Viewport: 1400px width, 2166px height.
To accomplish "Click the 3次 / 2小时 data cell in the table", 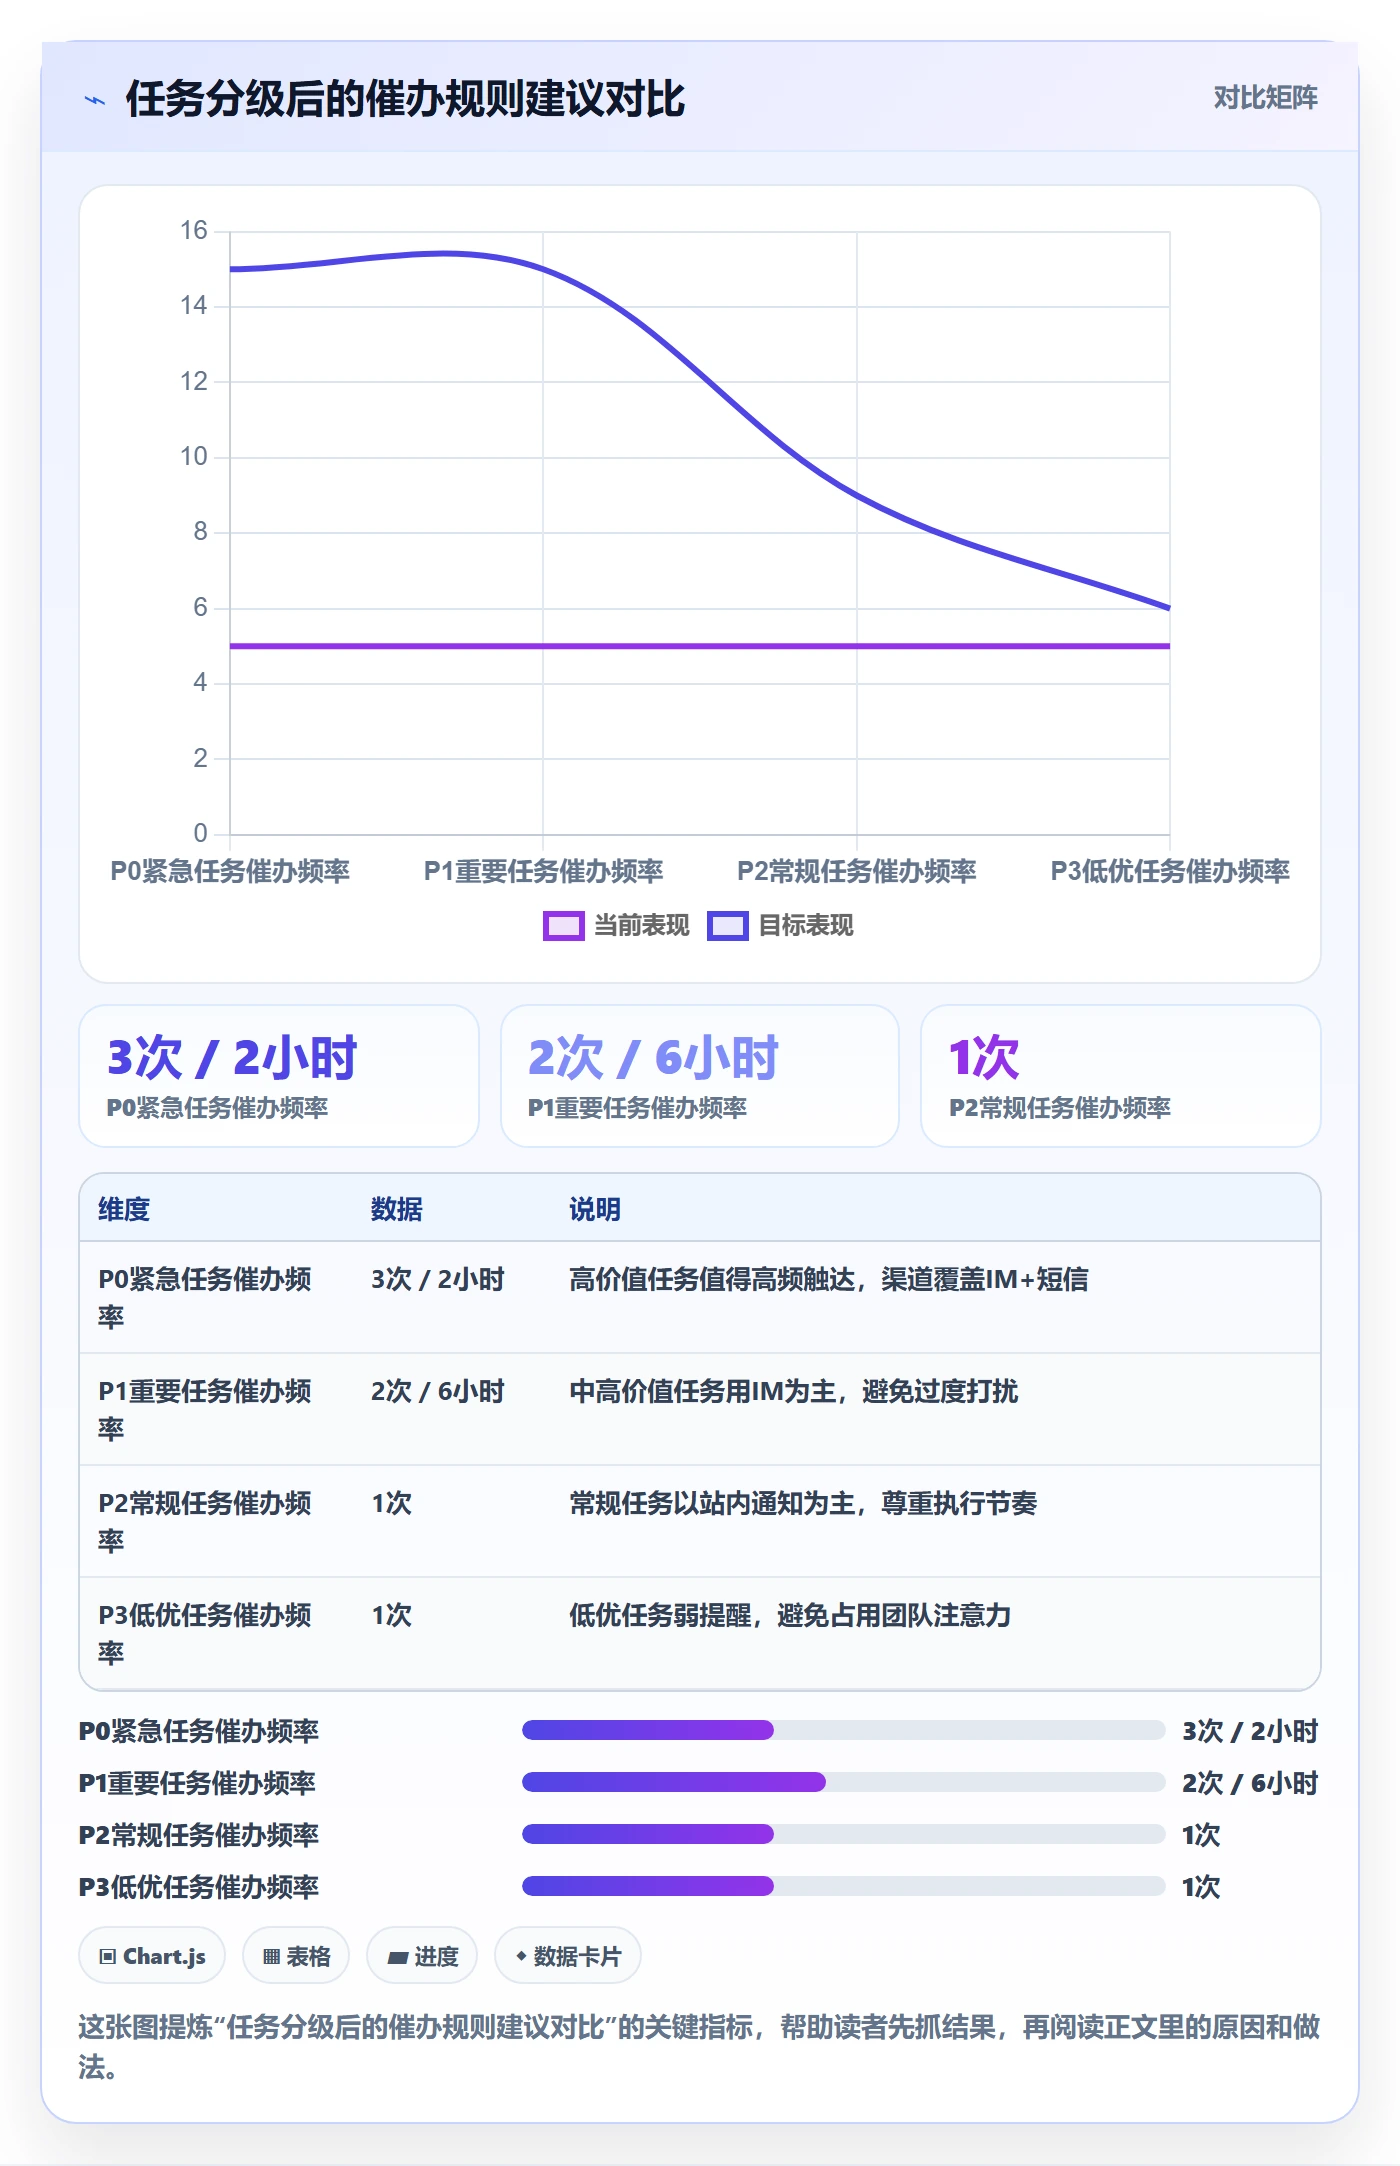I will [x=438, y=1279].
